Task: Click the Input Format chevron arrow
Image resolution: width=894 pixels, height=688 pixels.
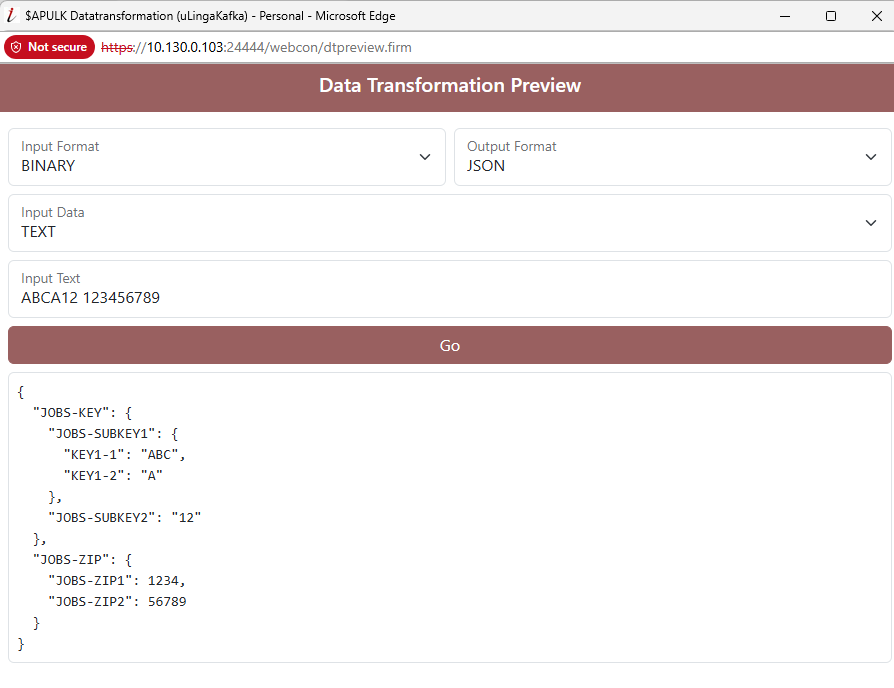Action: (424, 157)
